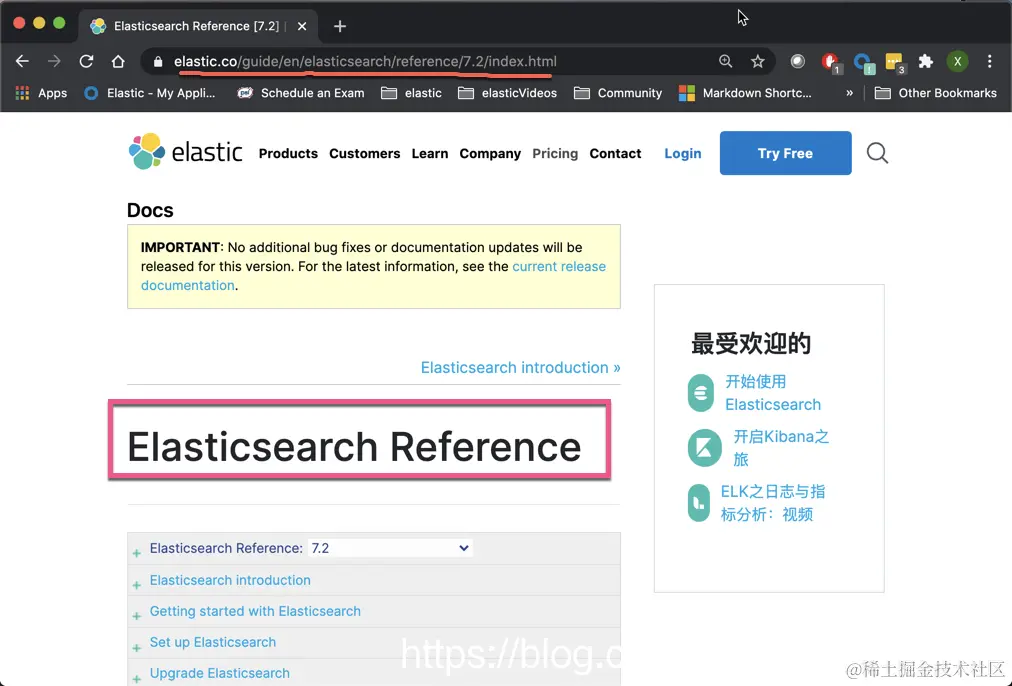
Task: Click the elastic logo
Action: coord(186,152)
